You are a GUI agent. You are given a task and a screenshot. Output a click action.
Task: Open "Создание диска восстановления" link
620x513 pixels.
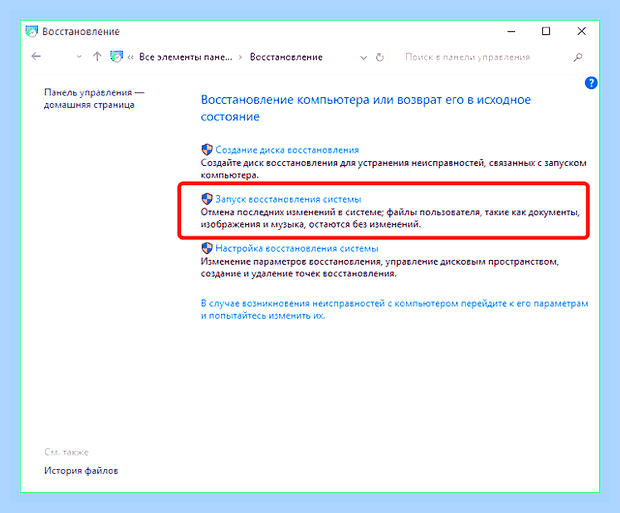pos(287,150)
